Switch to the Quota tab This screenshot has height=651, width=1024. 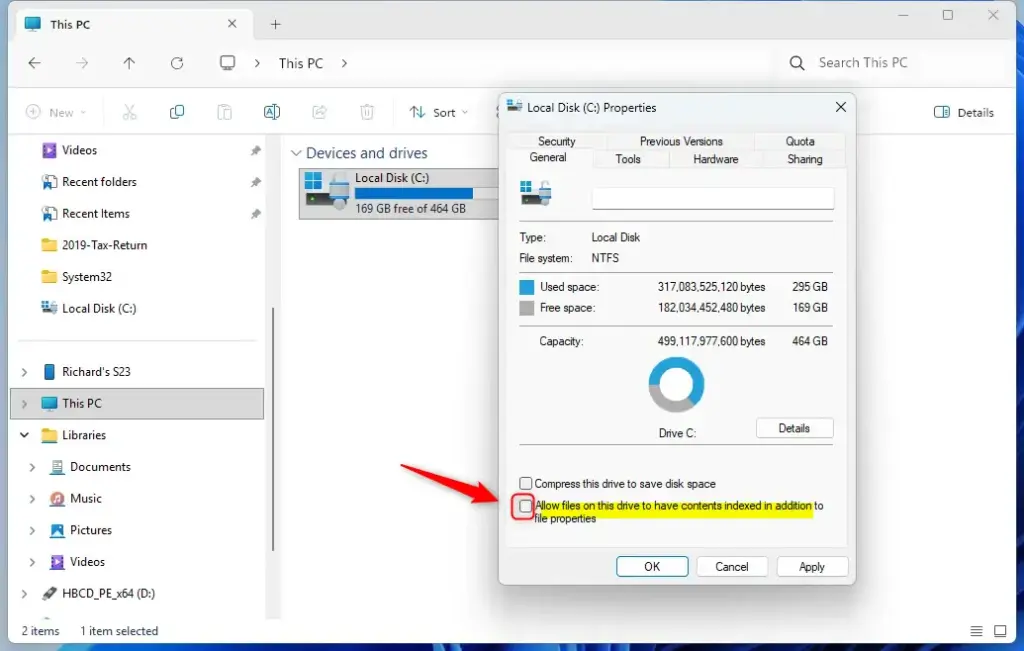(800, 141)
